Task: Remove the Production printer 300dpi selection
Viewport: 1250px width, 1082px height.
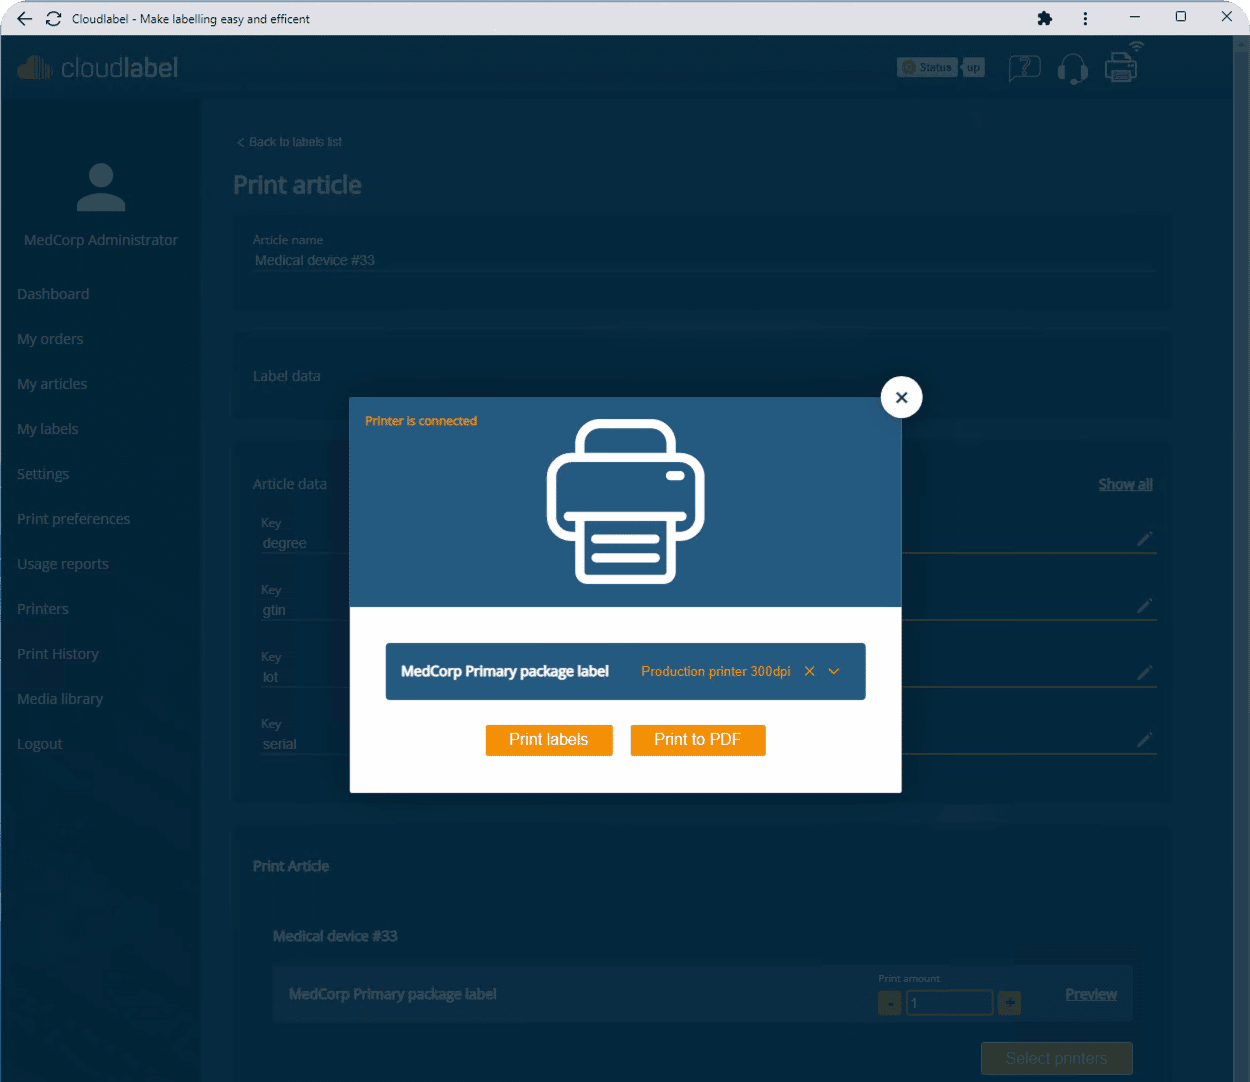Action: click(809, 671)
